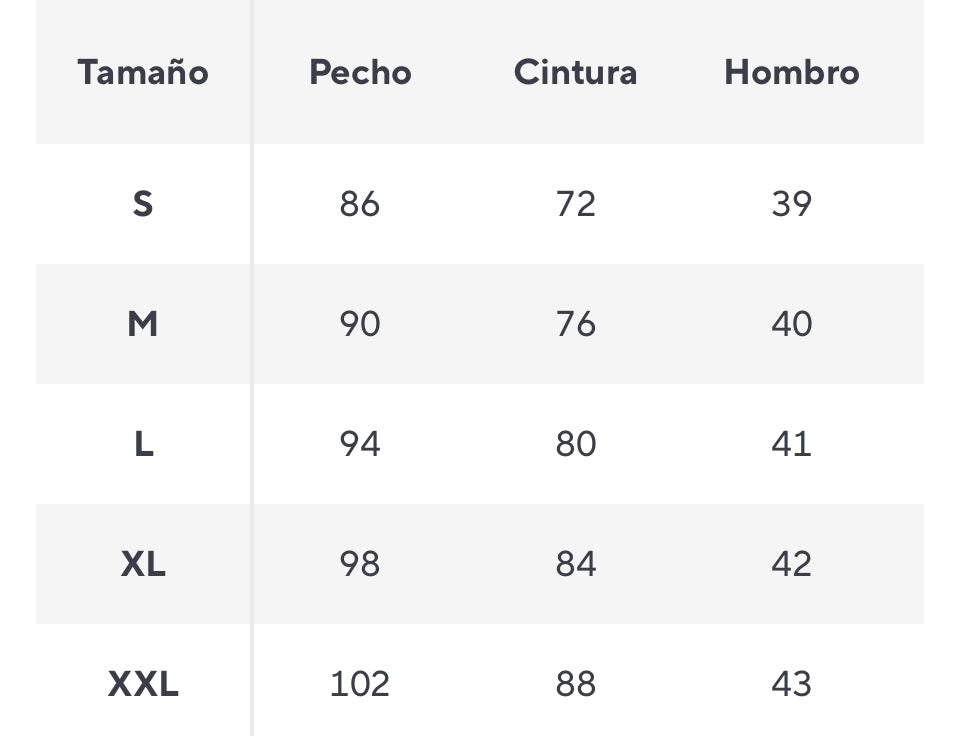Select Cintura value 88 in XXL row

[x=575, y=684]
